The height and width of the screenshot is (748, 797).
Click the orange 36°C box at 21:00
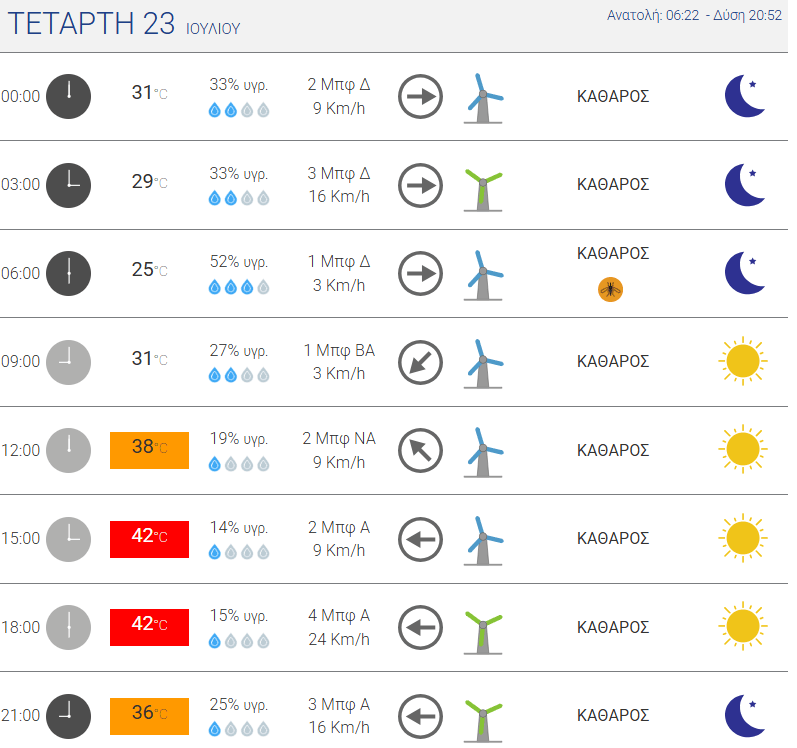click(x=149, y=716)
